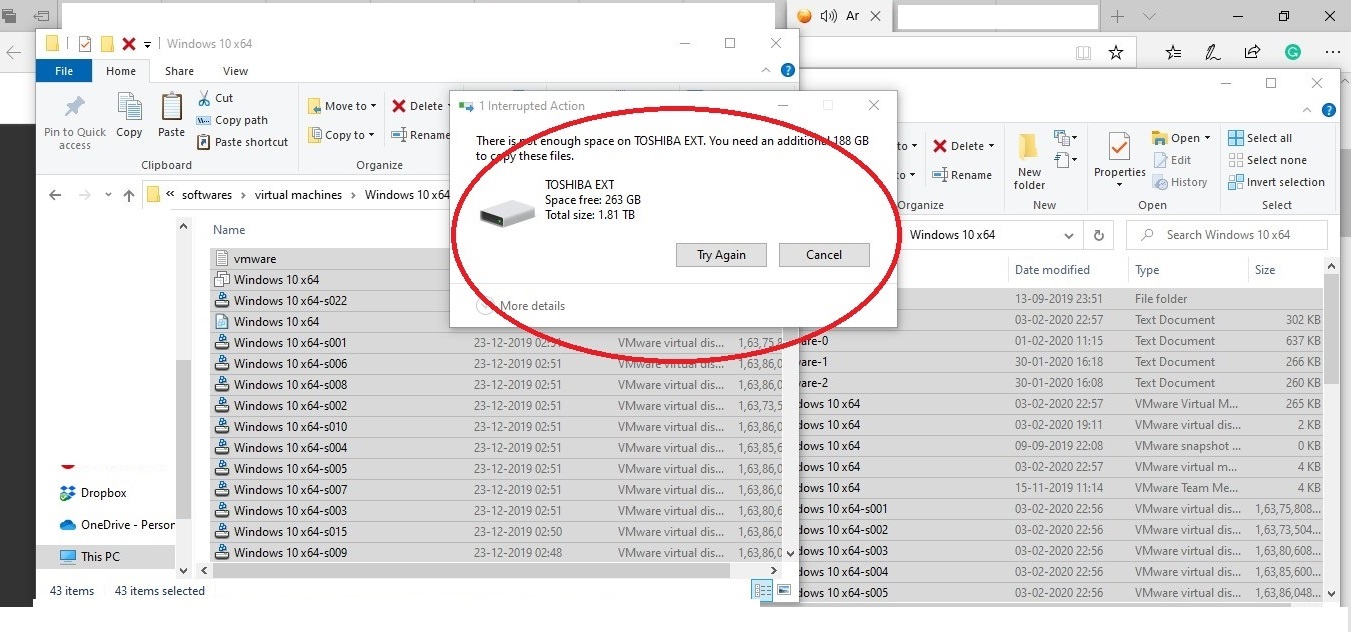
Task: Switch left Explorer to large icons view
Action: tap(783, 591)
